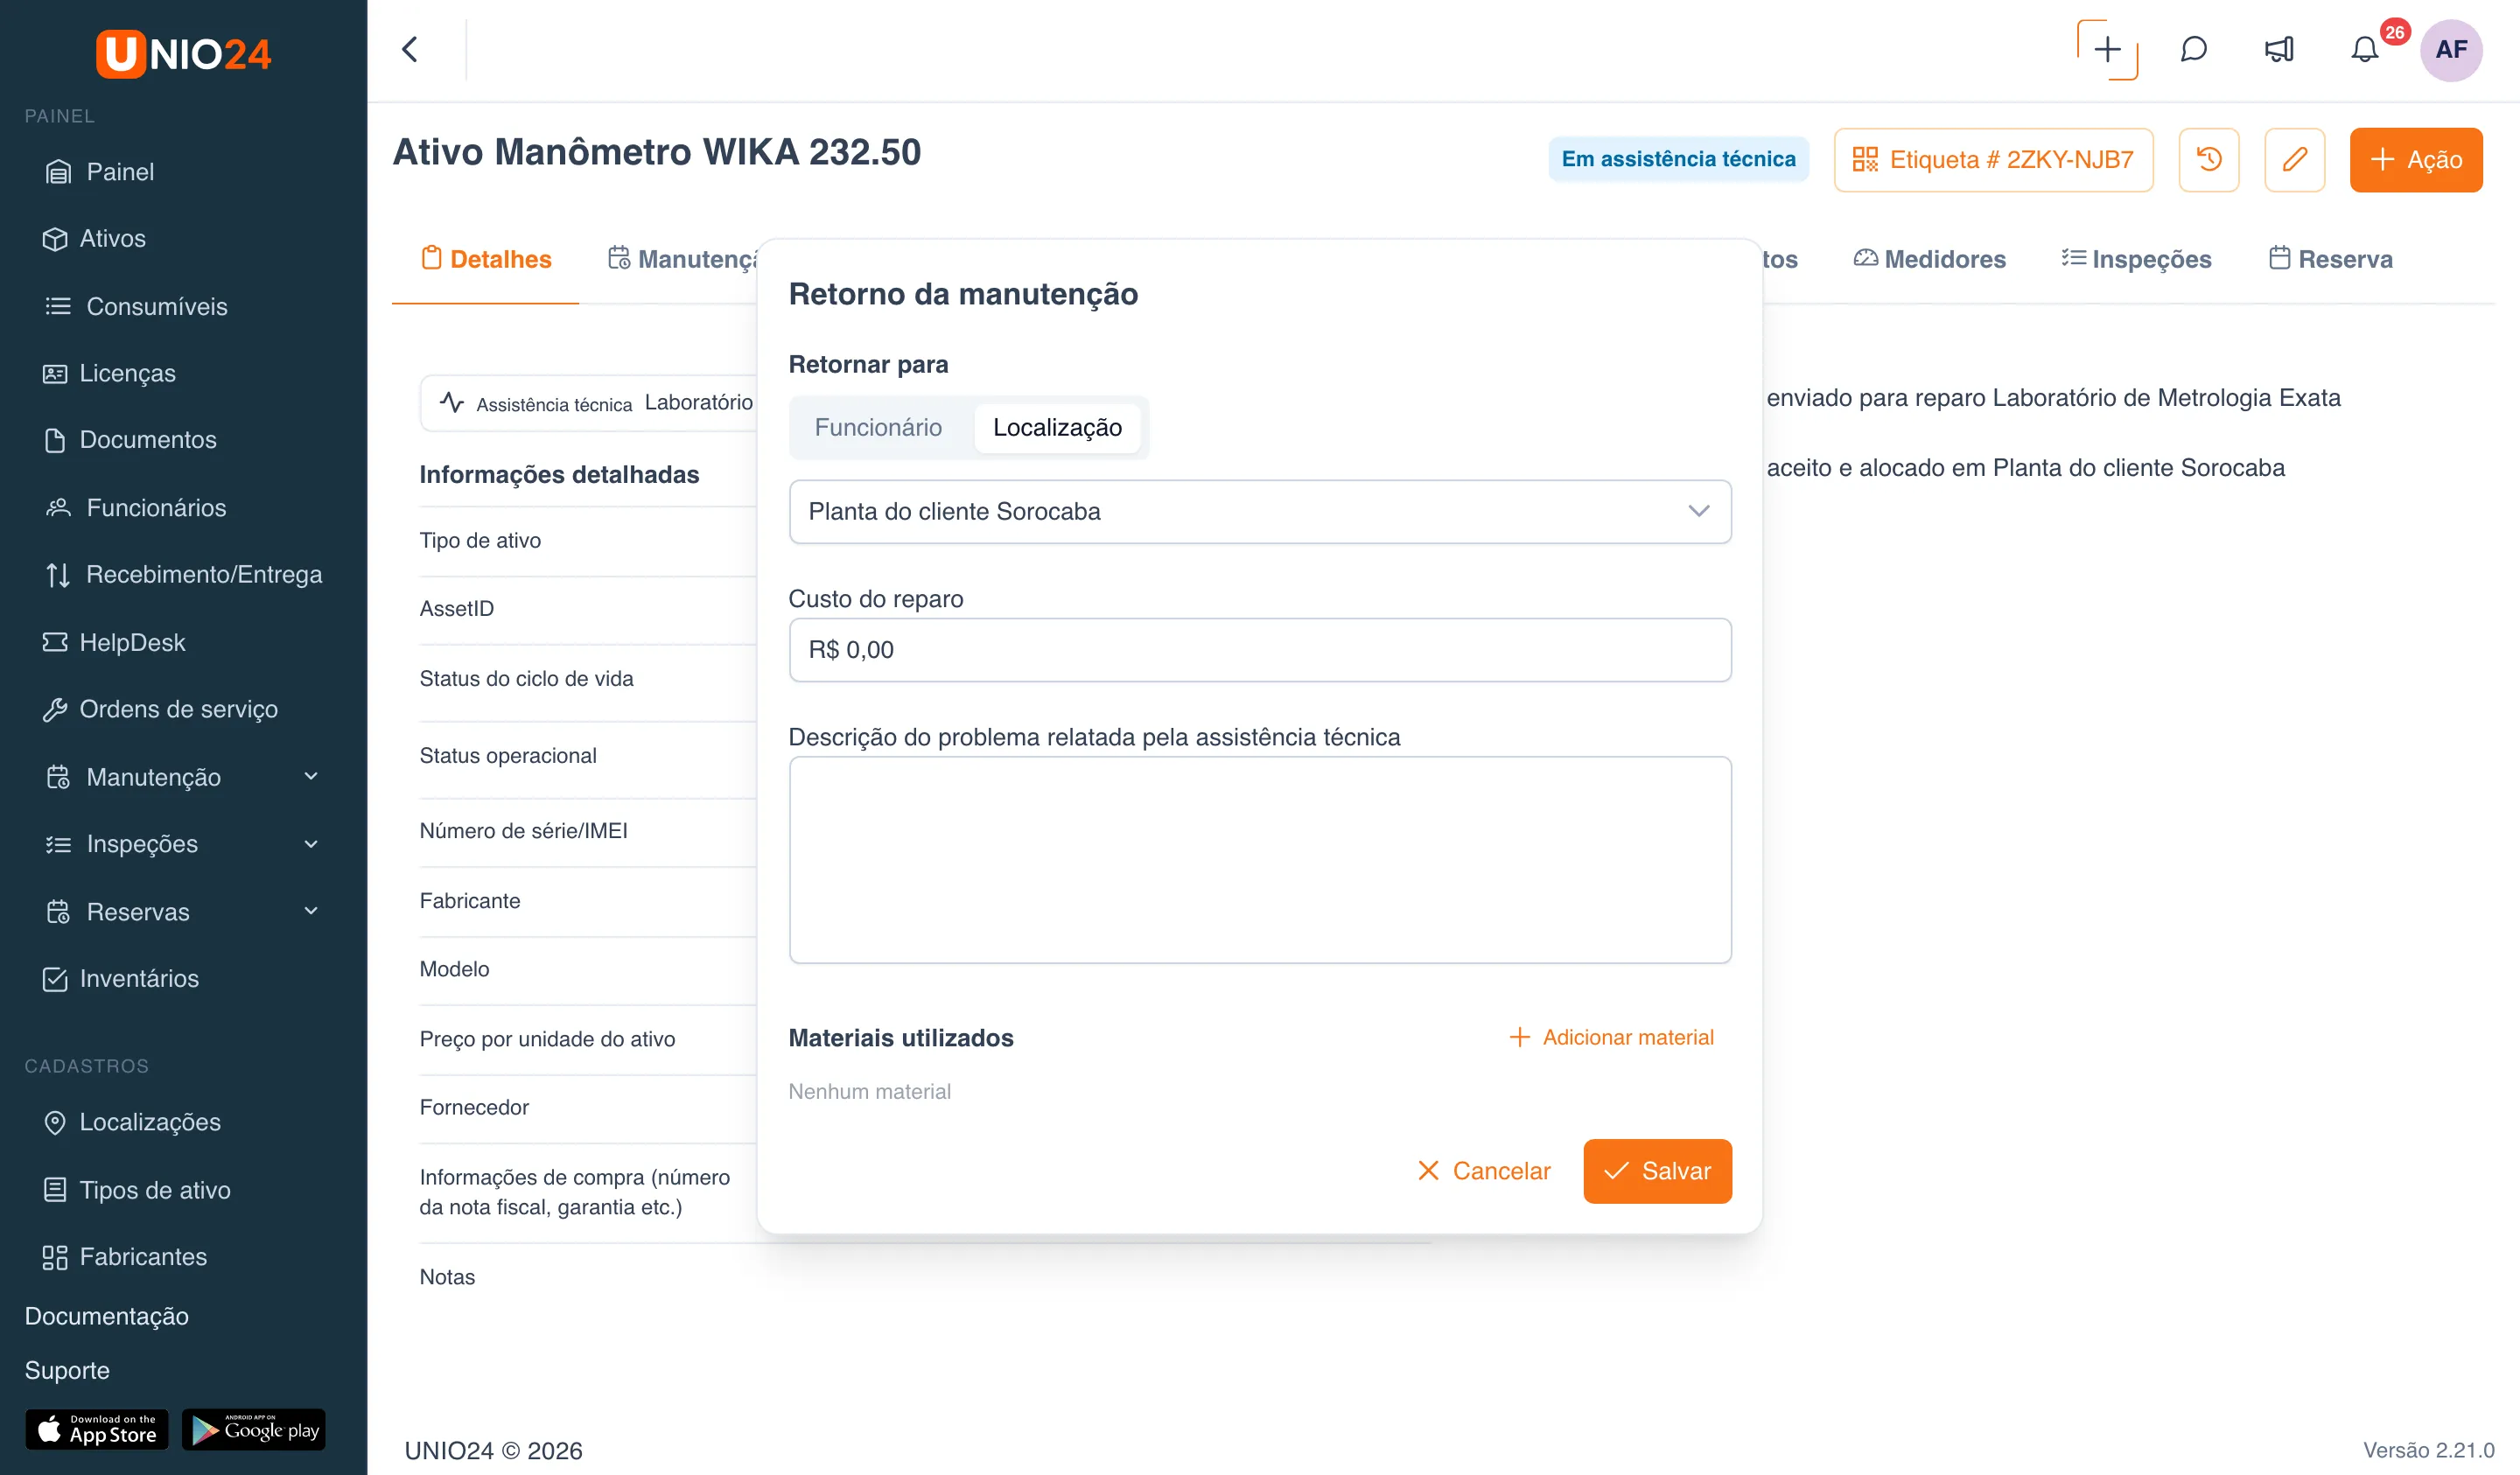This screenshot has width=2520, height=1475.
Task: Click the back arrow icon
Action: pyautogui.click(x=410, y=49)
